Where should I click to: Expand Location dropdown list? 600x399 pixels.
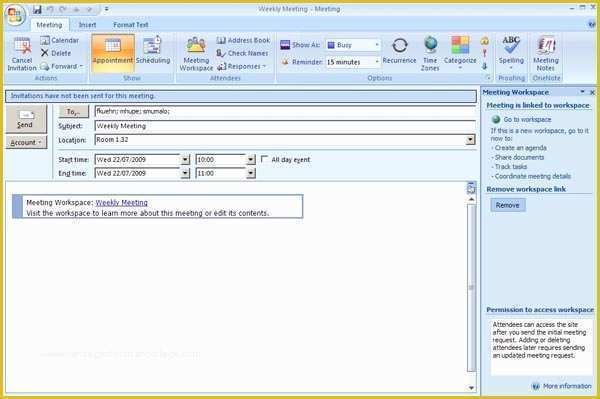point(470,140)
